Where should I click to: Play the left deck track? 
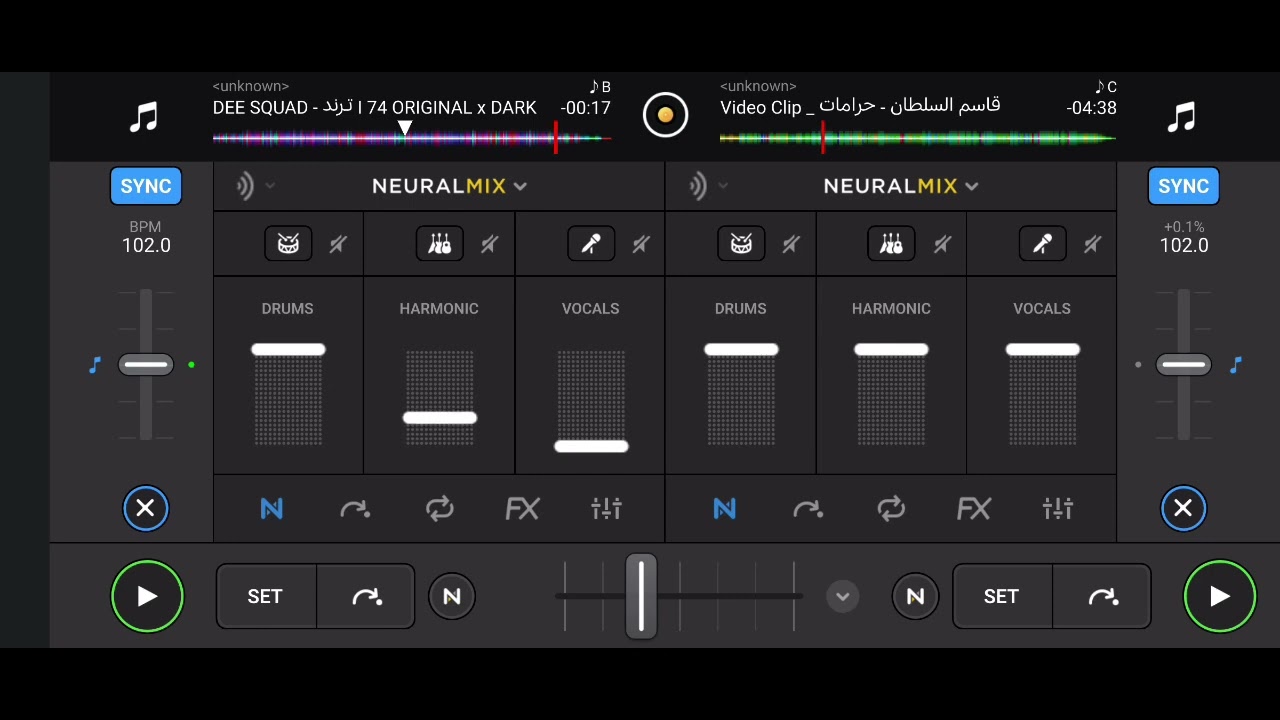click(x=147, y=597)
